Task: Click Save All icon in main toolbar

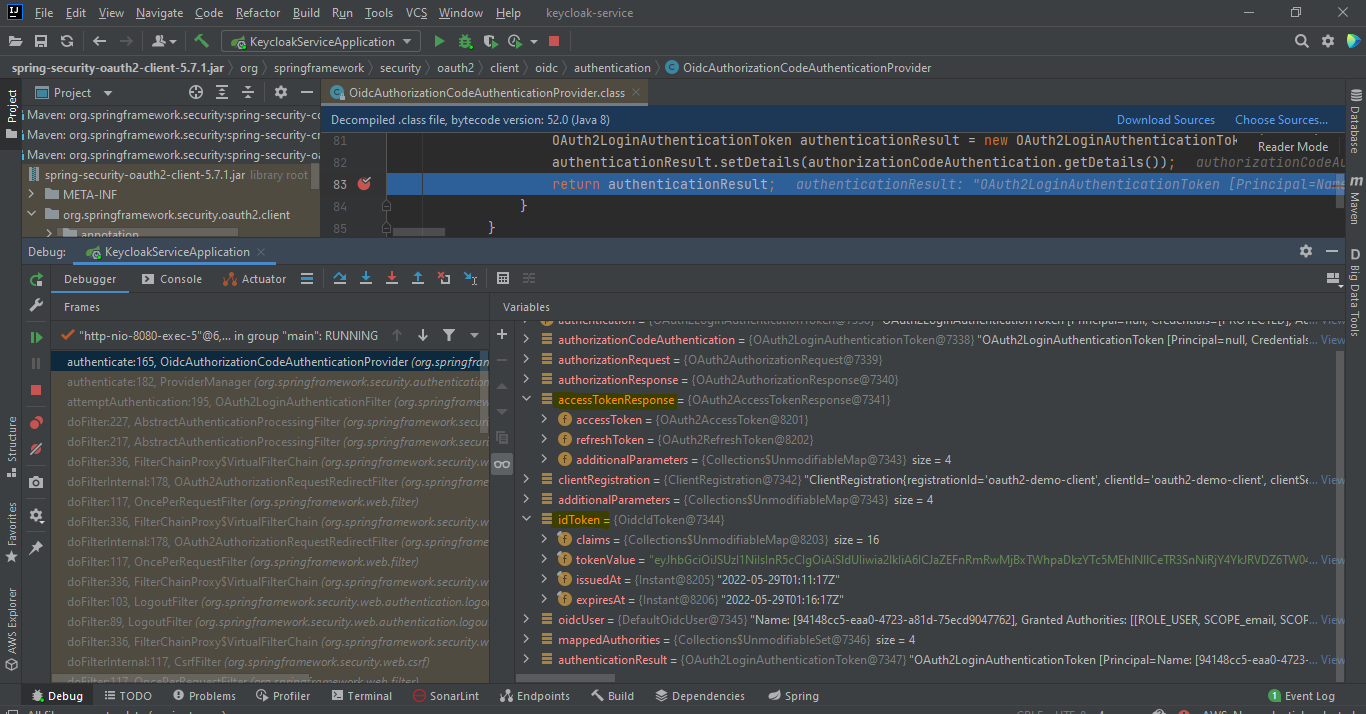Action: click(41, 41)
